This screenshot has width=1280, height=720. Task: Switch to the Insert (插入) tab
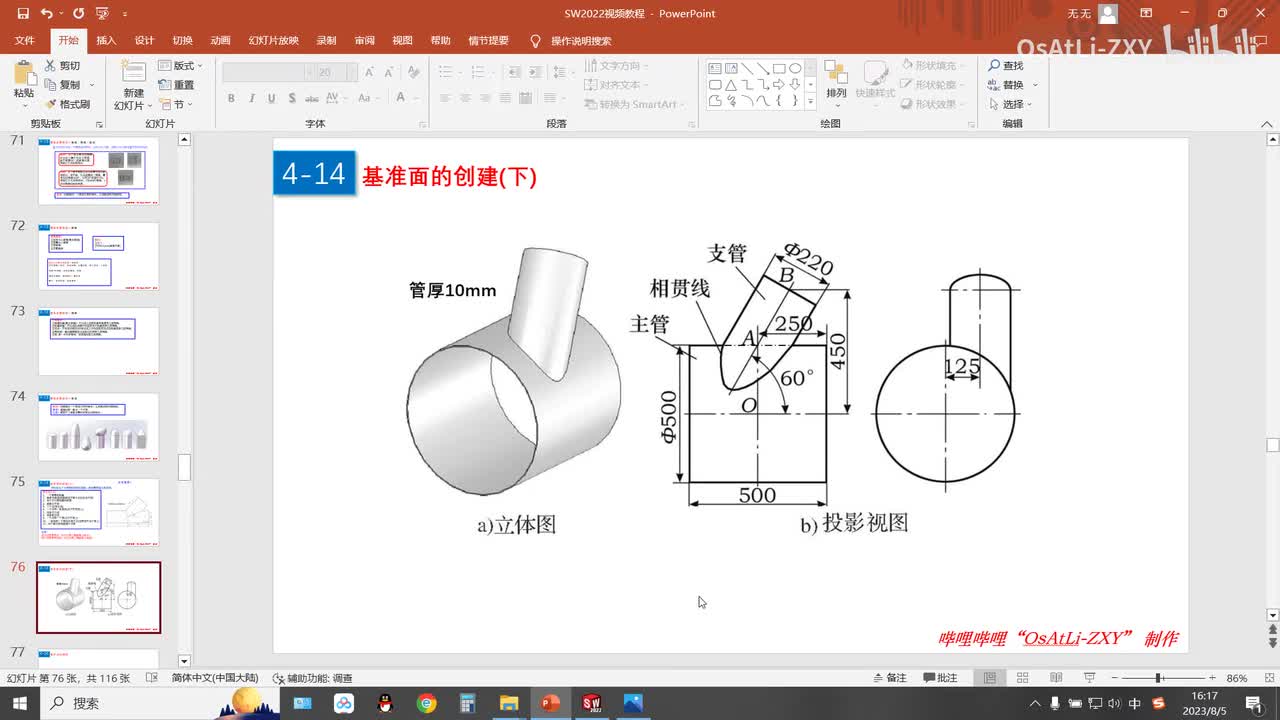coord(106,41)
